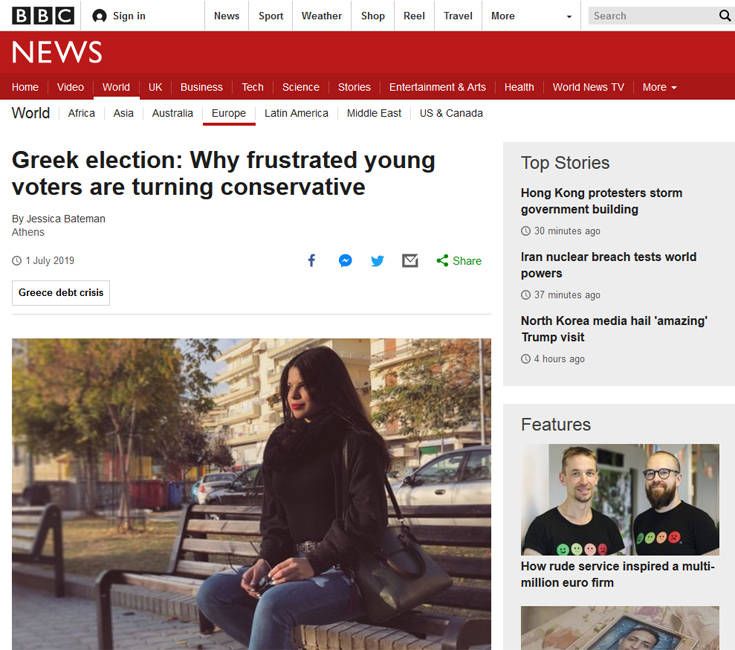Screen dimensions: 735x650
Task: Click the Sign in account icon
Action: [99, 16]
